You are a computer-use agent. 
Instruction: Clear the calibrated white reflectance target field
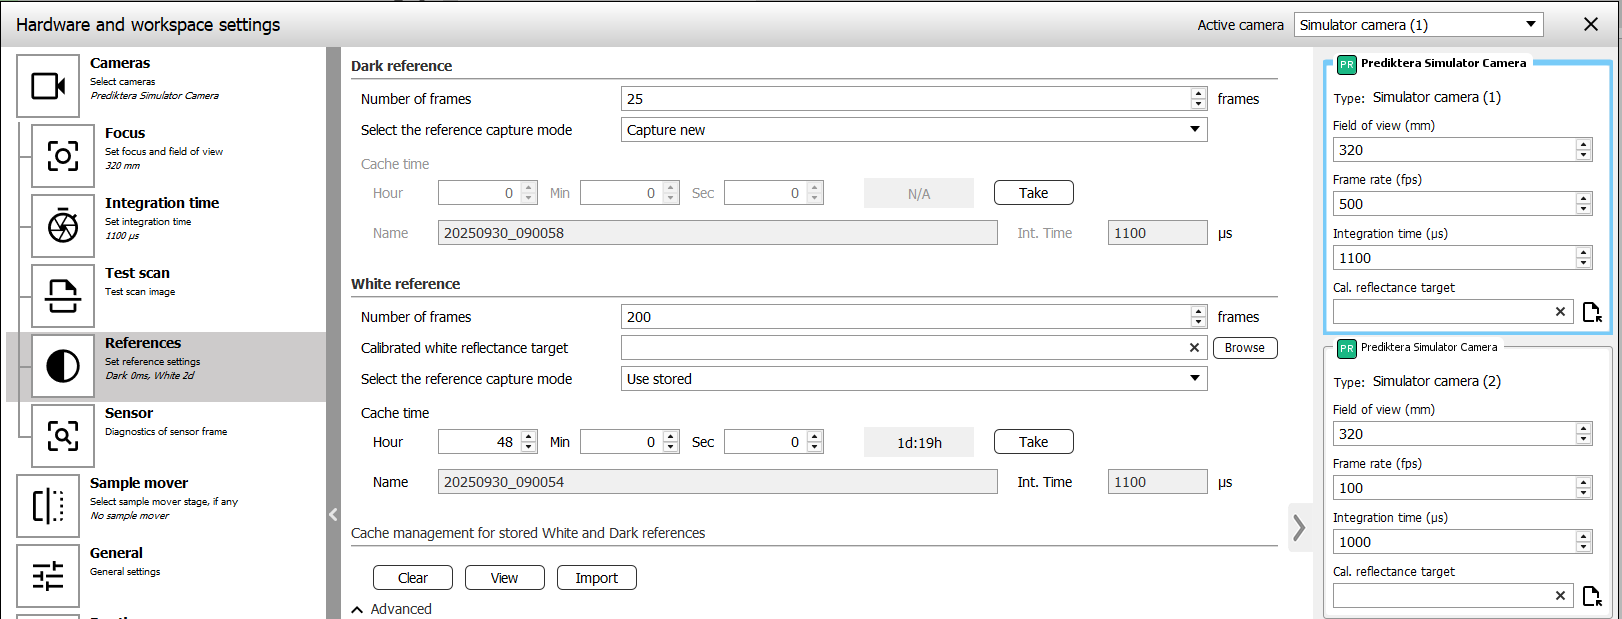click(x=1194, y=348)
